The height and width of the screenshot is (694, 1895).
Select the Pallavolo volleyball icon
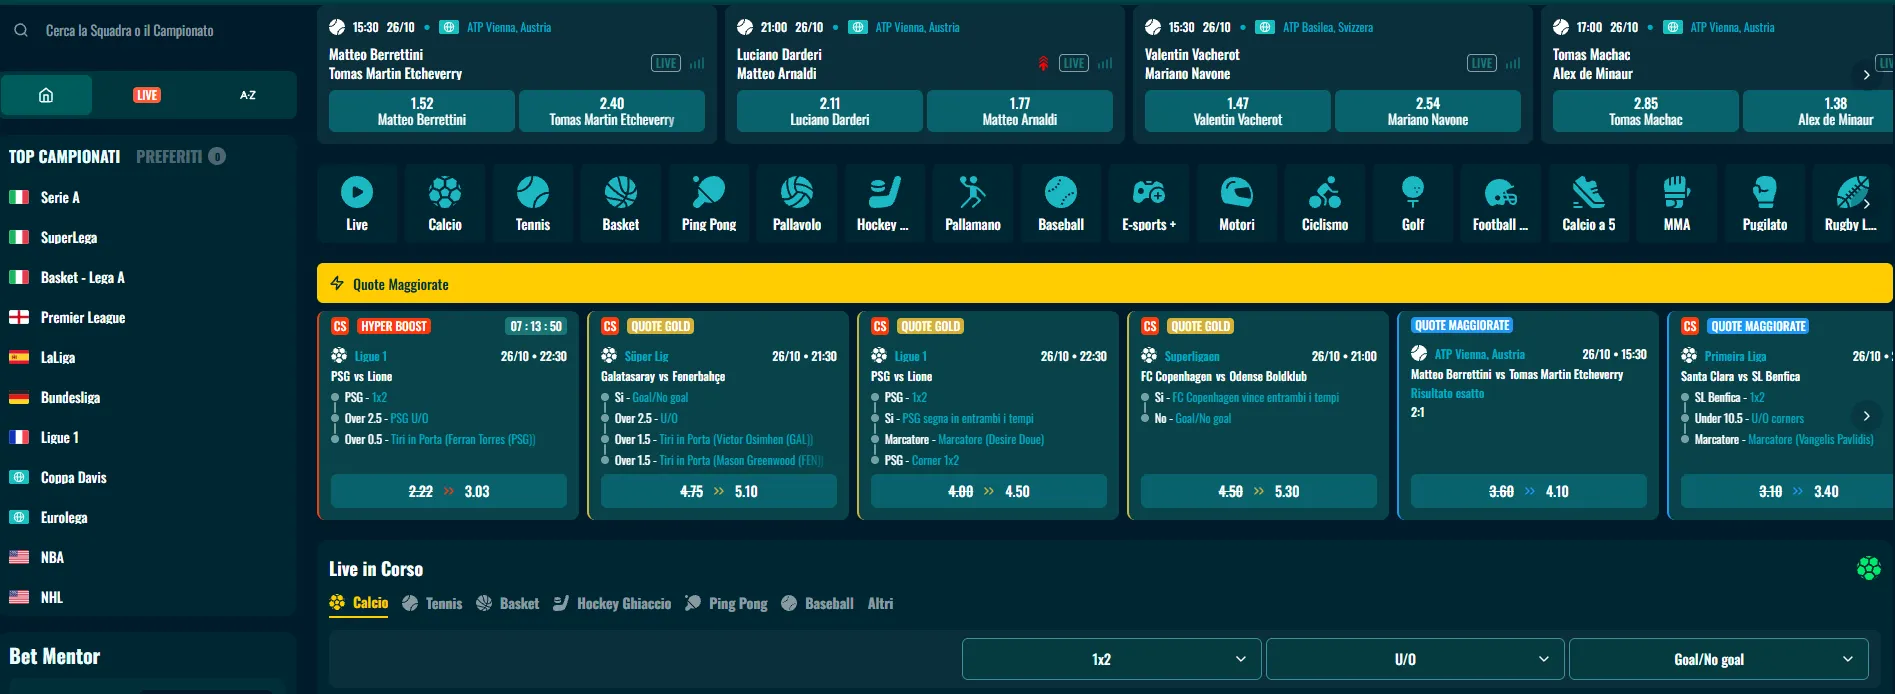coord(797,192)
